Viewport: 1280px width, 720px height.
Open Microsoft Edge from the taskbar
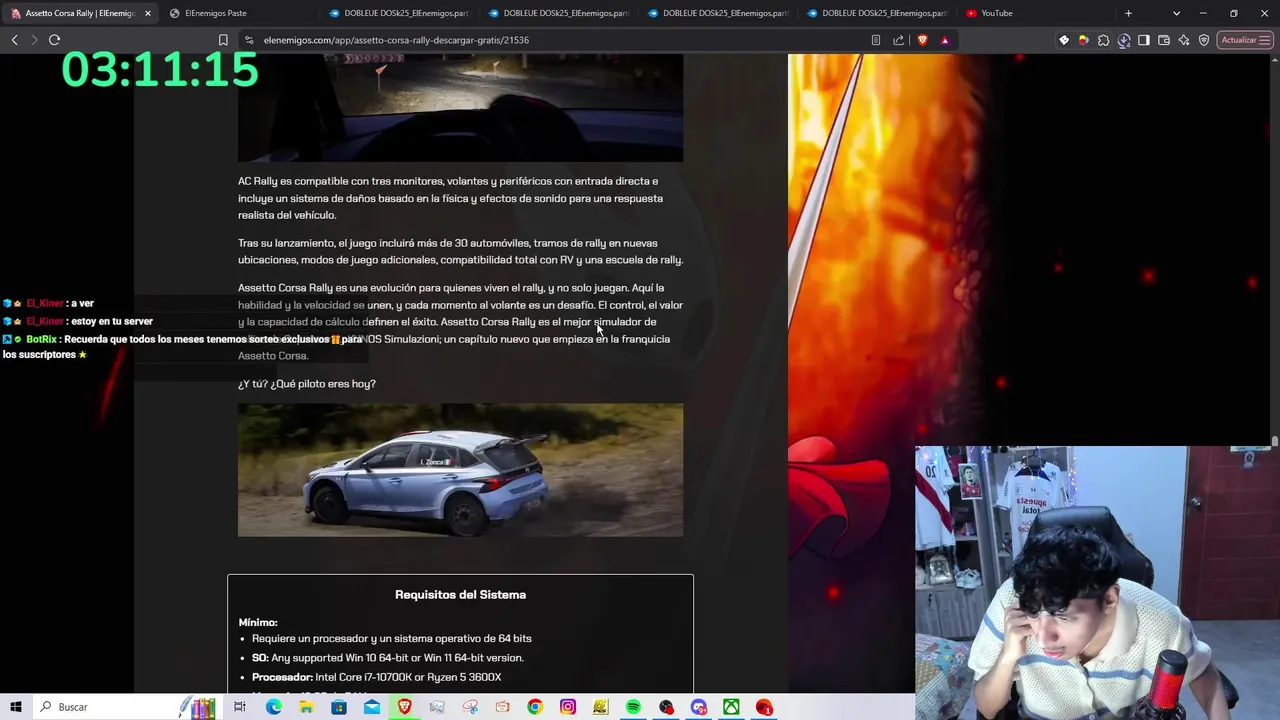[273, 707]
